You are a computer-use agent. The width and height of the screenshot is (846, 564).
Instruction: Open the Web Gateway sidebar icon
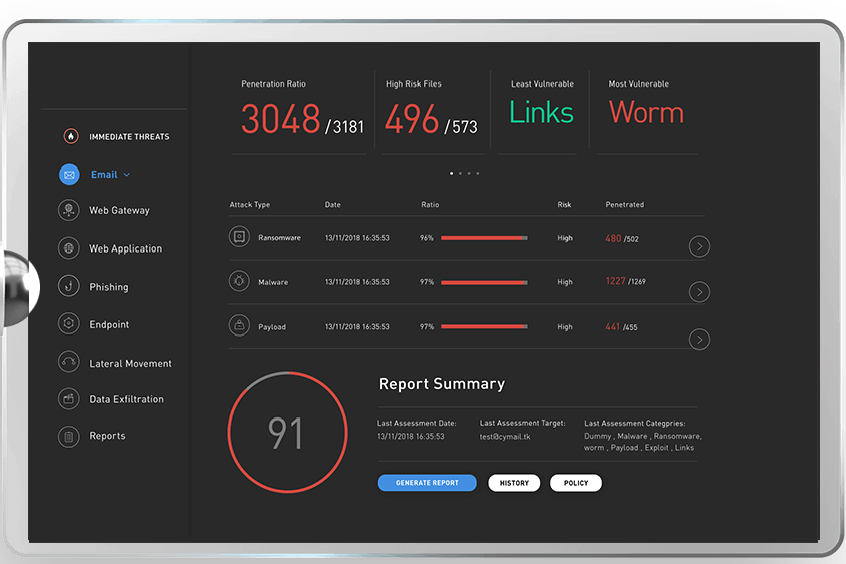[x=69, y=210]
